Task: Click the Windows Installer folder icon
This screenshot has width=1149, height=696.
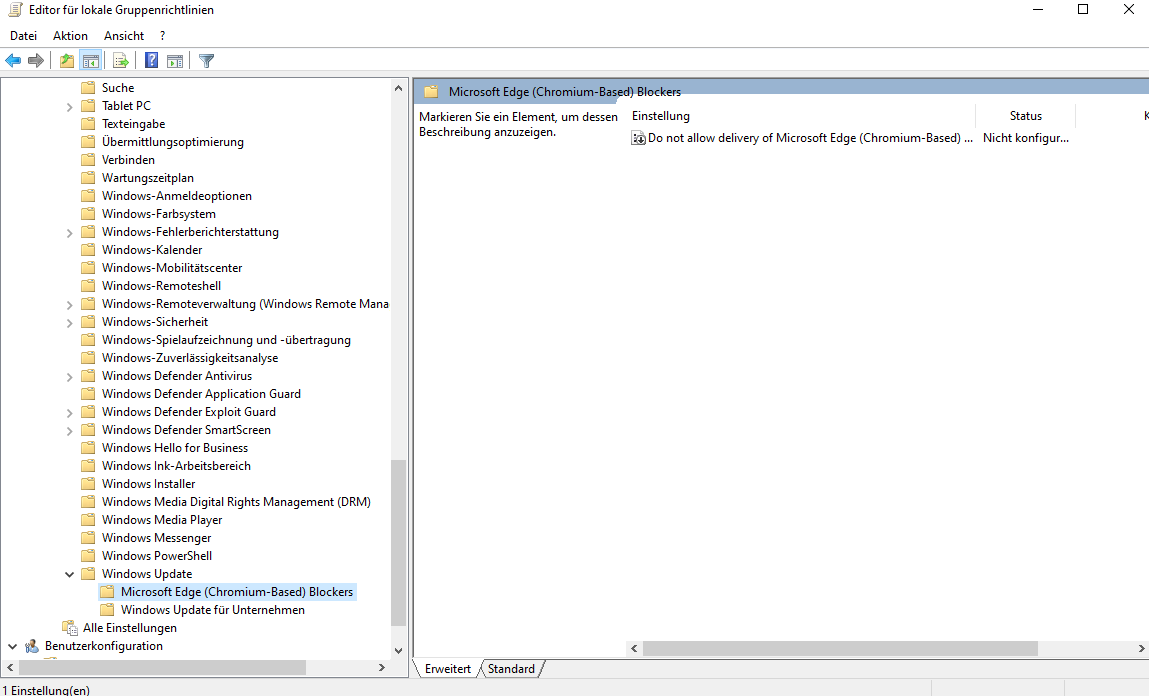Action: coord(89,484)
